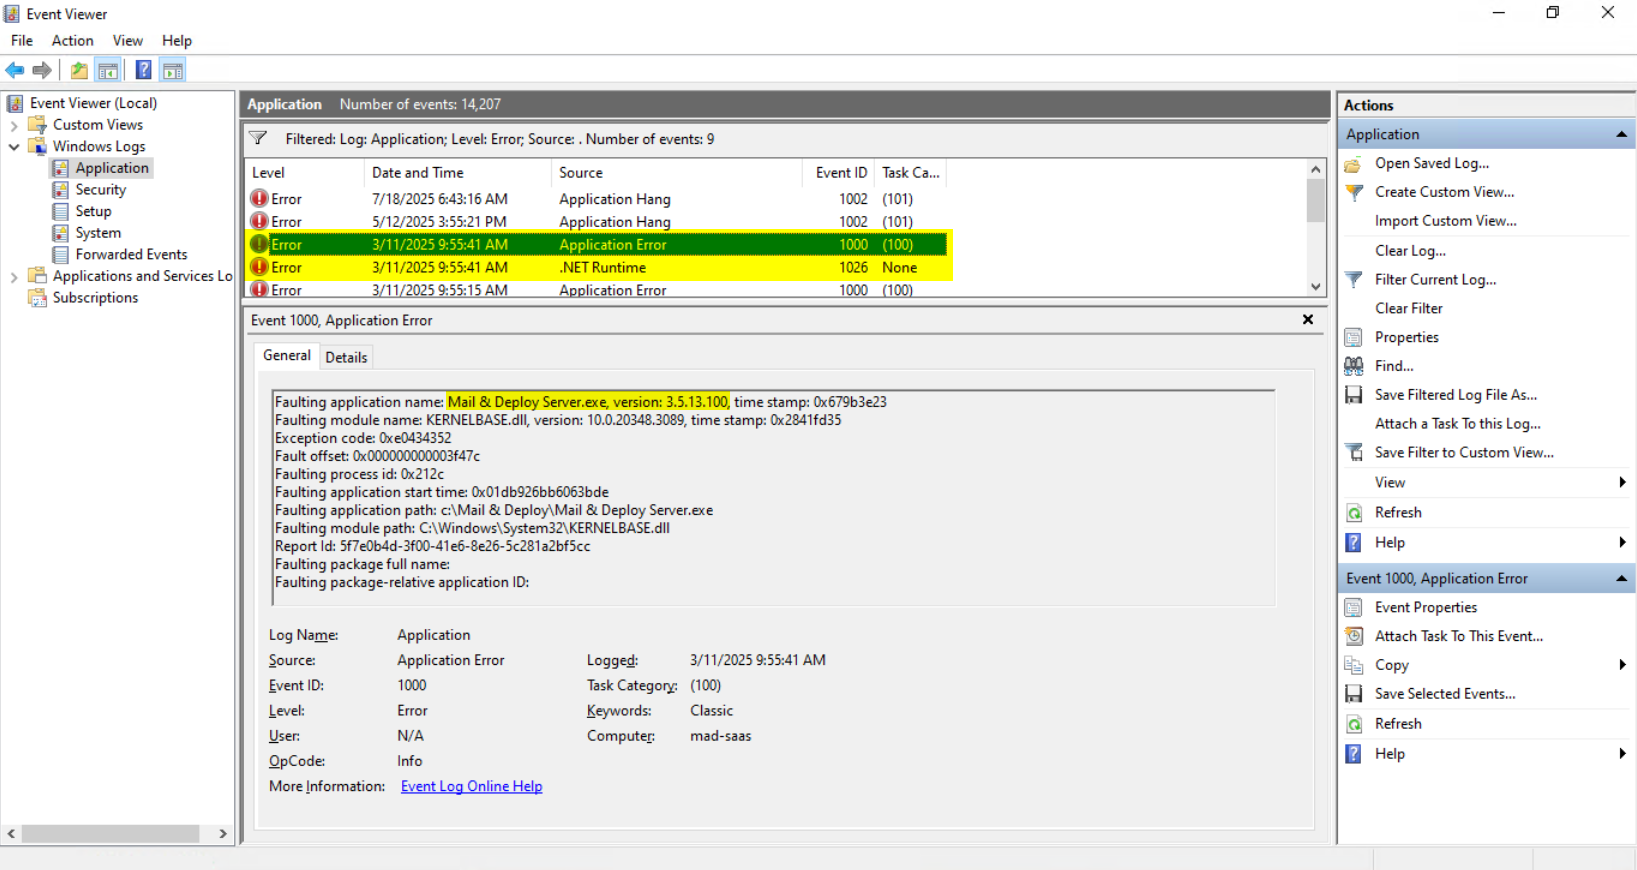Sort by the Date and Time column header
The height and width of the screenshot is (870, 1637).
457,173
